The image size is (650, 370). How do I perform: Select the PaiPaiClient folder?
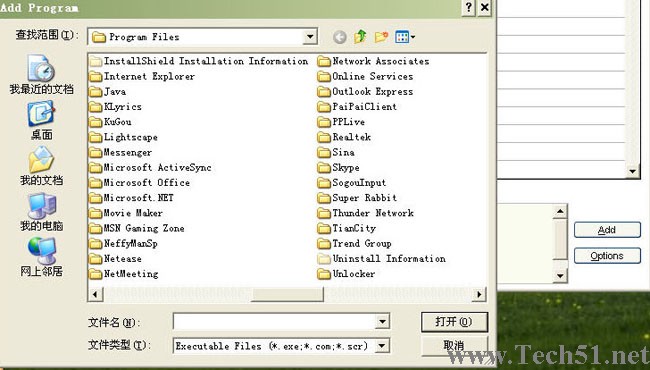(x=357, y=107)
